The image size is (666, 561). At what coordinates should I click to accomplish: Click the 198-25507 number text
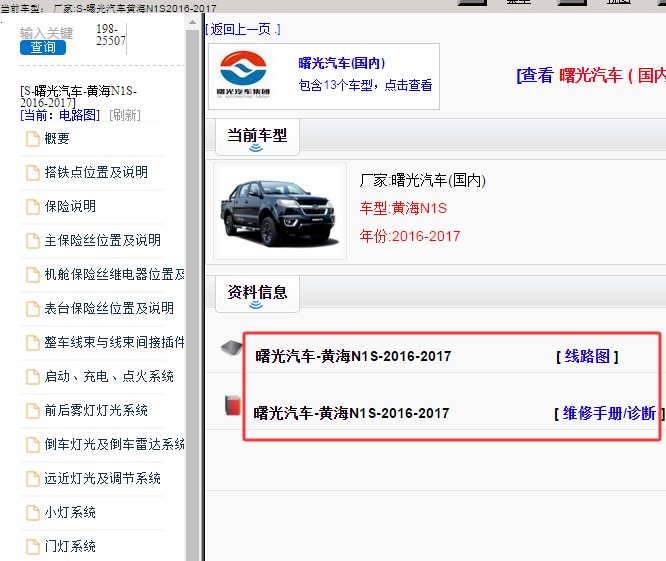110,35
